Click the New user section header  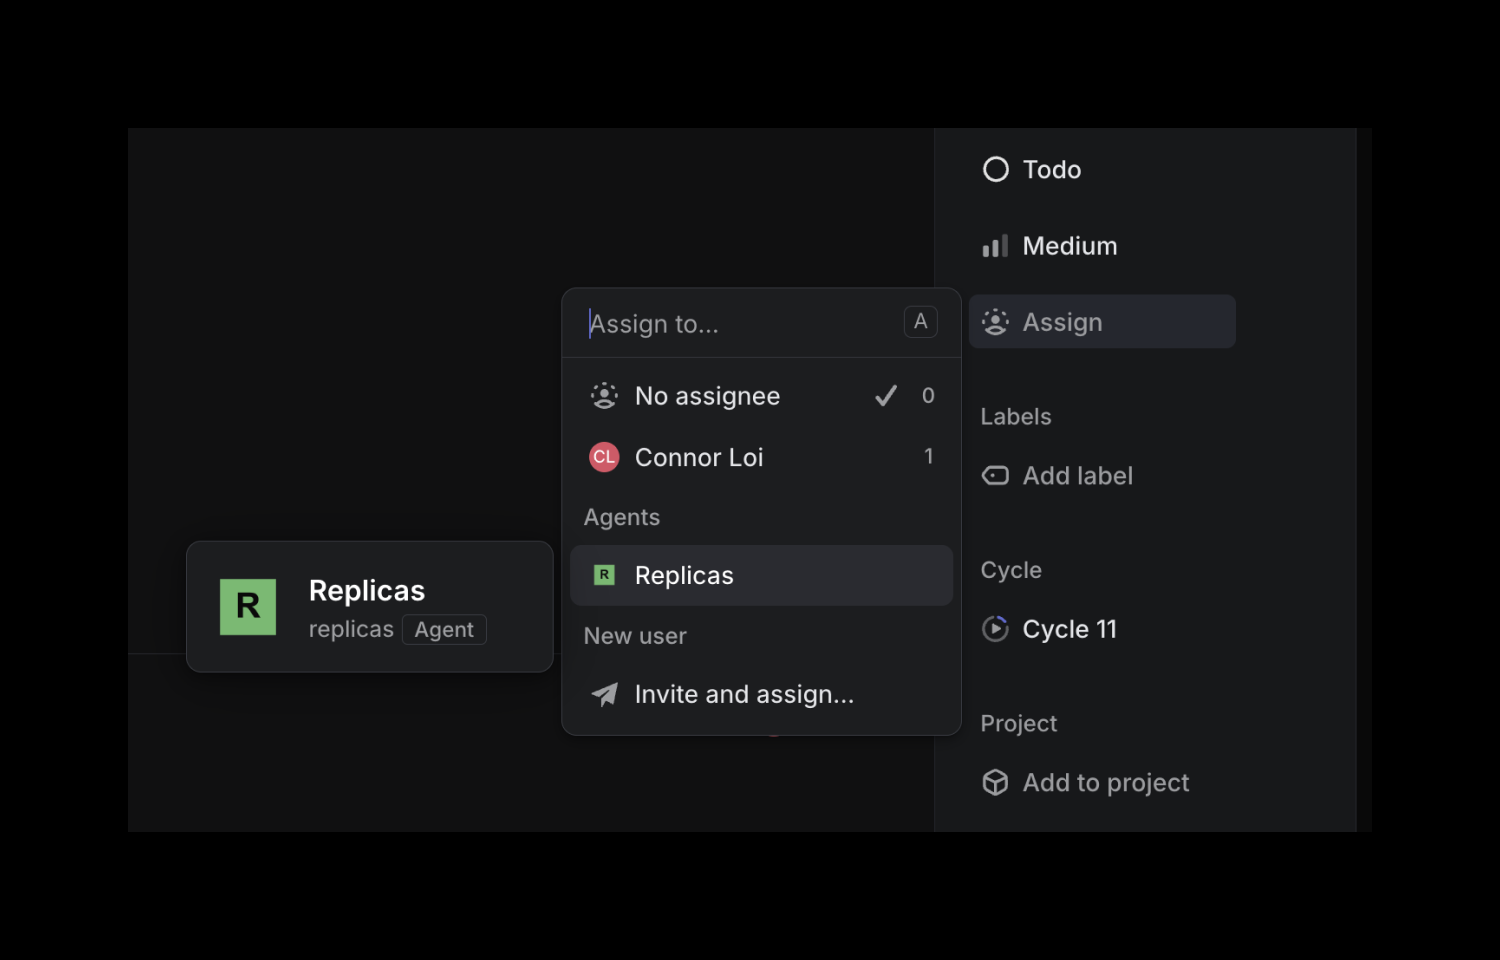635,635
